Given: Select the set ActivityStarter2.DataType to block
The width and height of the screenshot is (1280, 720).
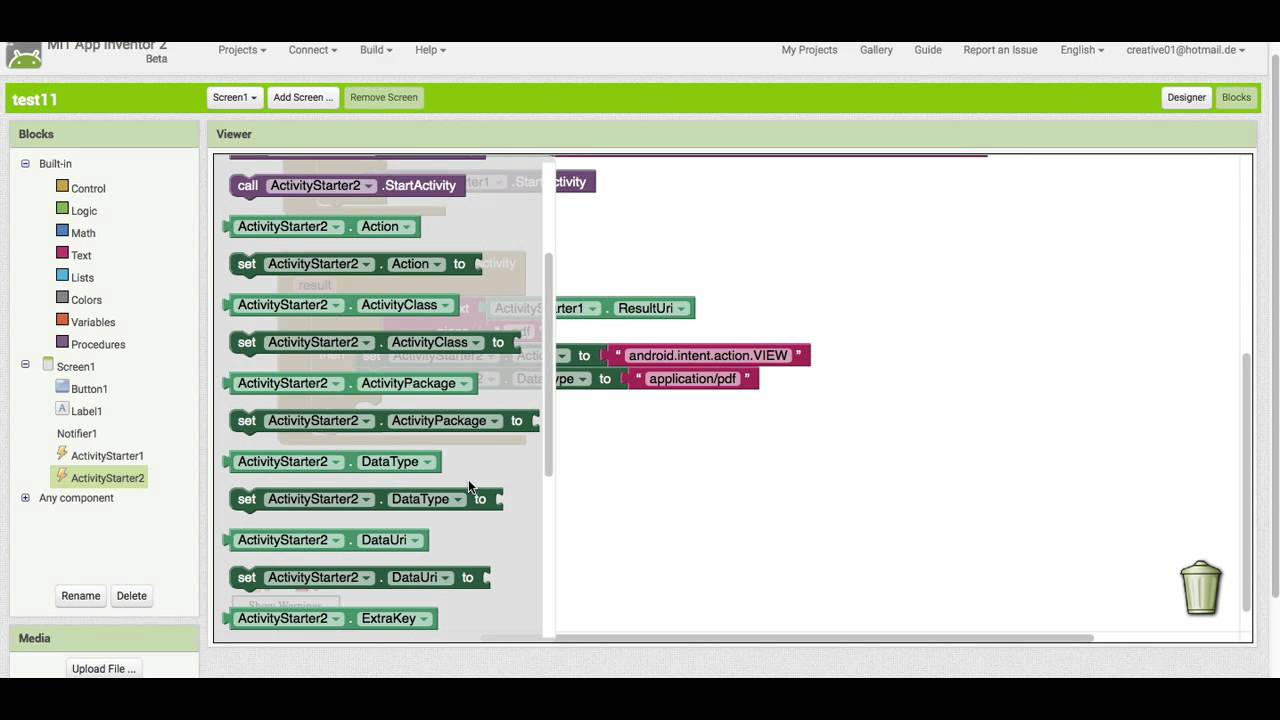Looking at the screenshot, I should pos(366,499).
